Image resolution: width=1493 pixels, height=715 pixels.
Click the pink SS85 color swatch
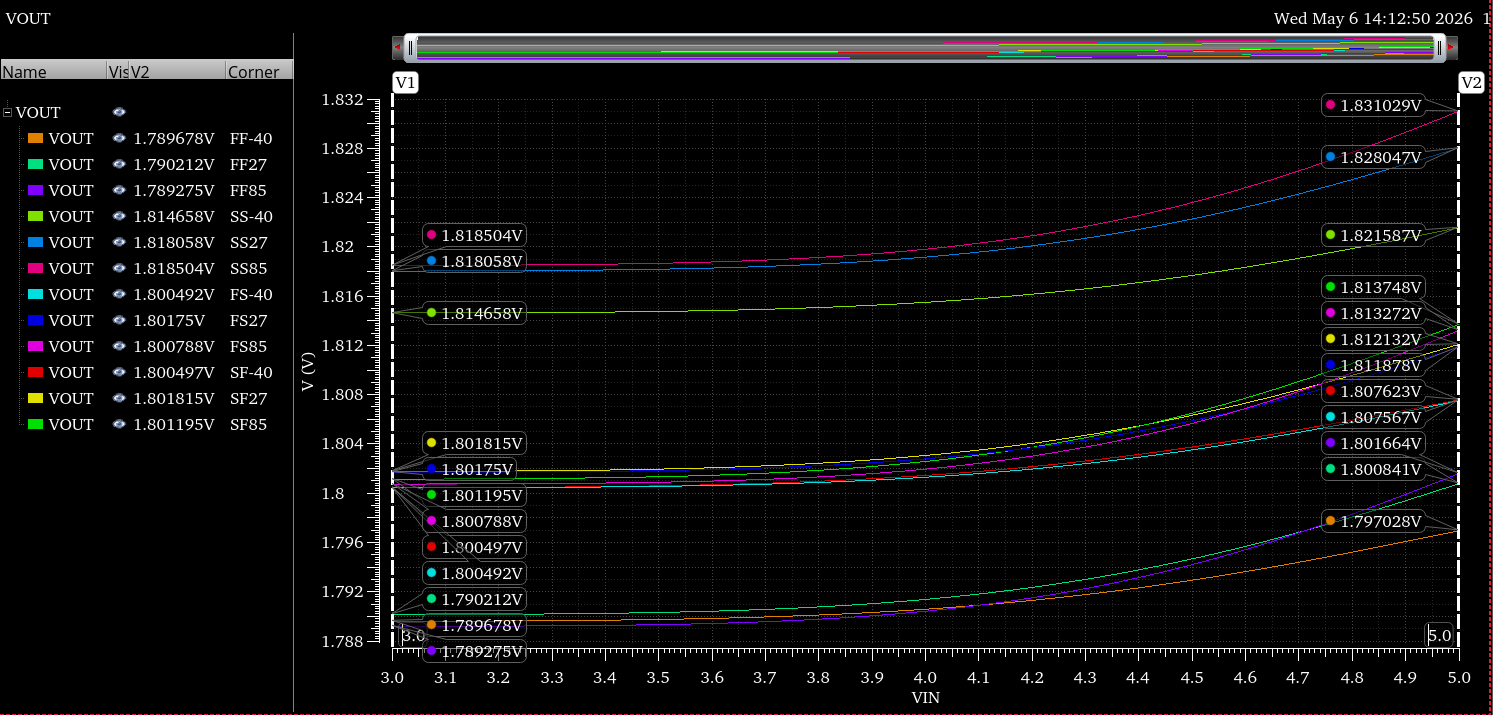(35, 268)
